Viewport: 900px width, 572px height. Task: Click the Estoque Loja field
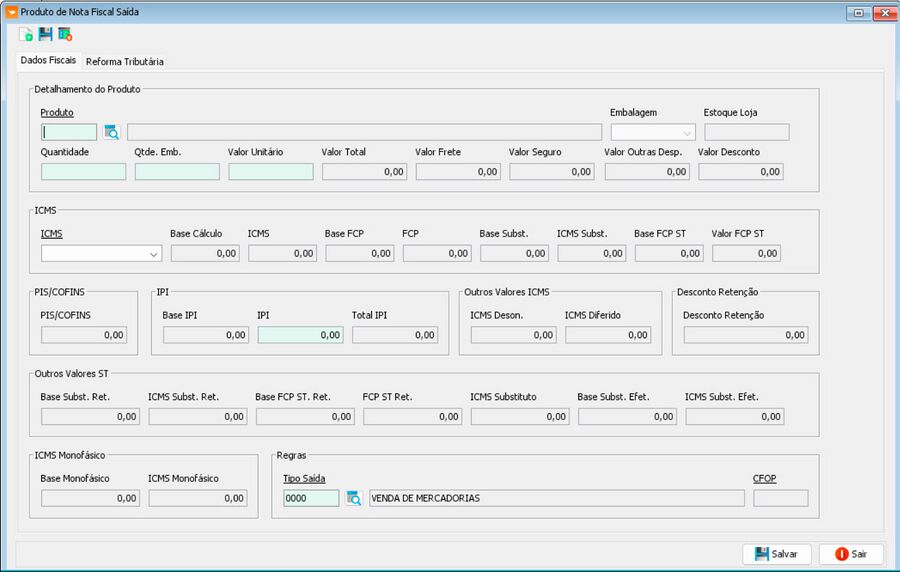click(747, 133)
